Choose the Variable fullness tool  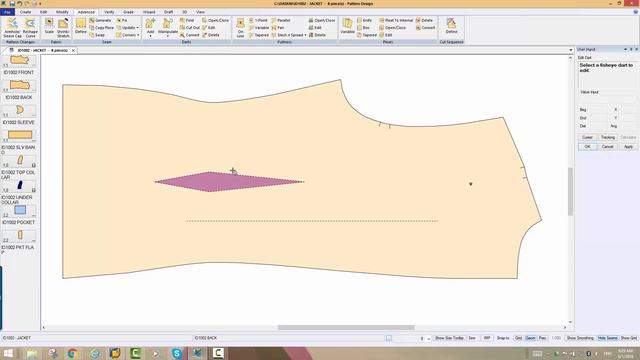click(259, 28)
